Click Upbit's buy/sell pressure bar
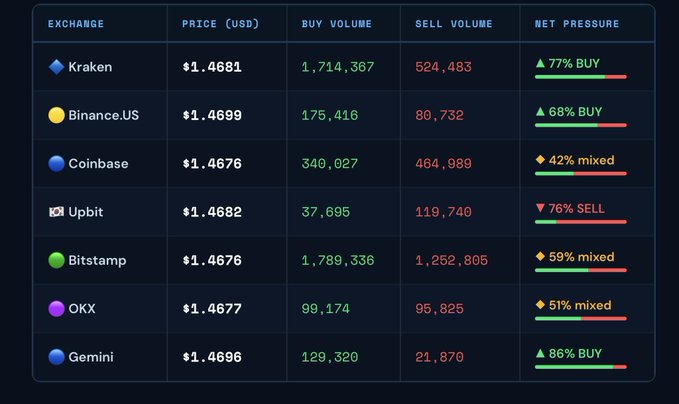 [x=581, y=222]
